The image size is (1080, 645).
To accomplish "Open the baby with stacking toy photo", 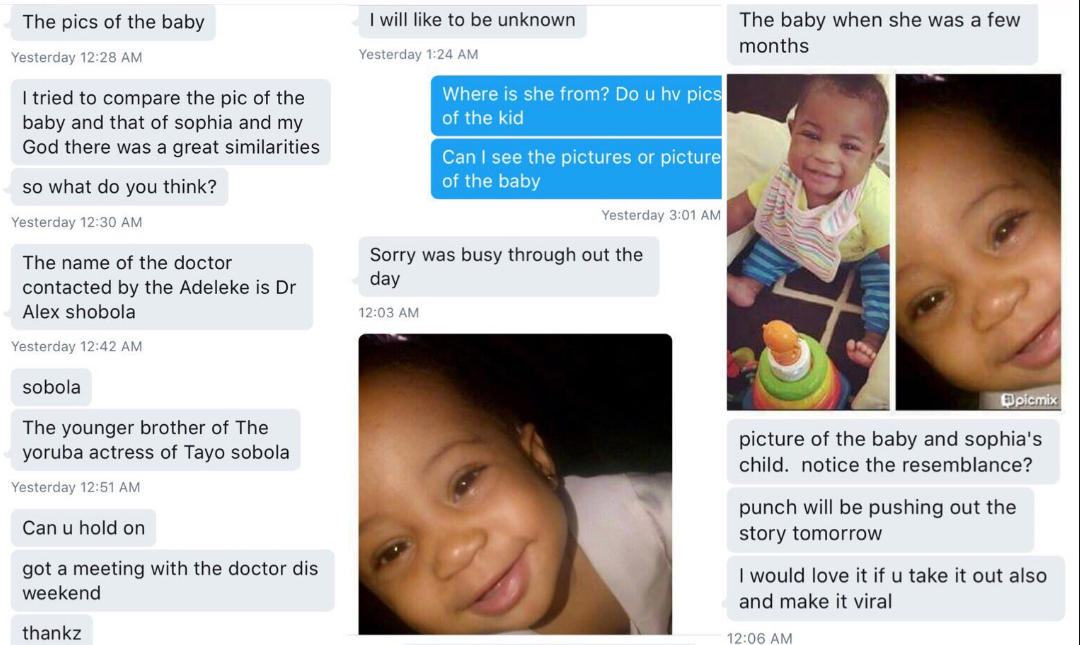I will [x=808, y=242].
